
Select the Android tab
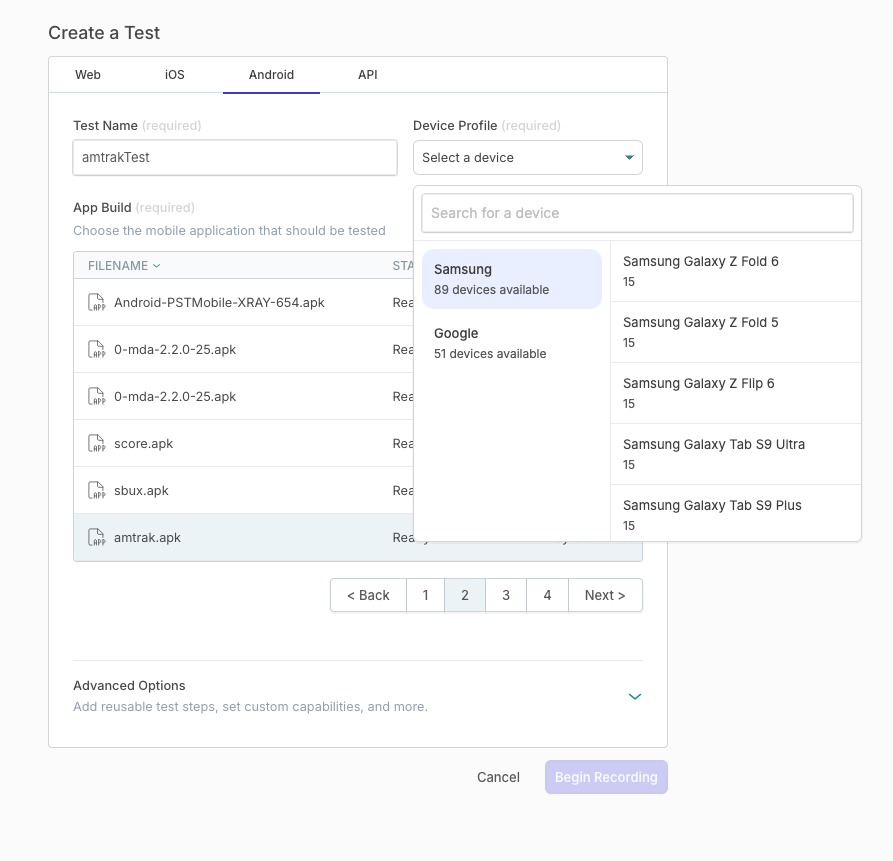[271, 75]
